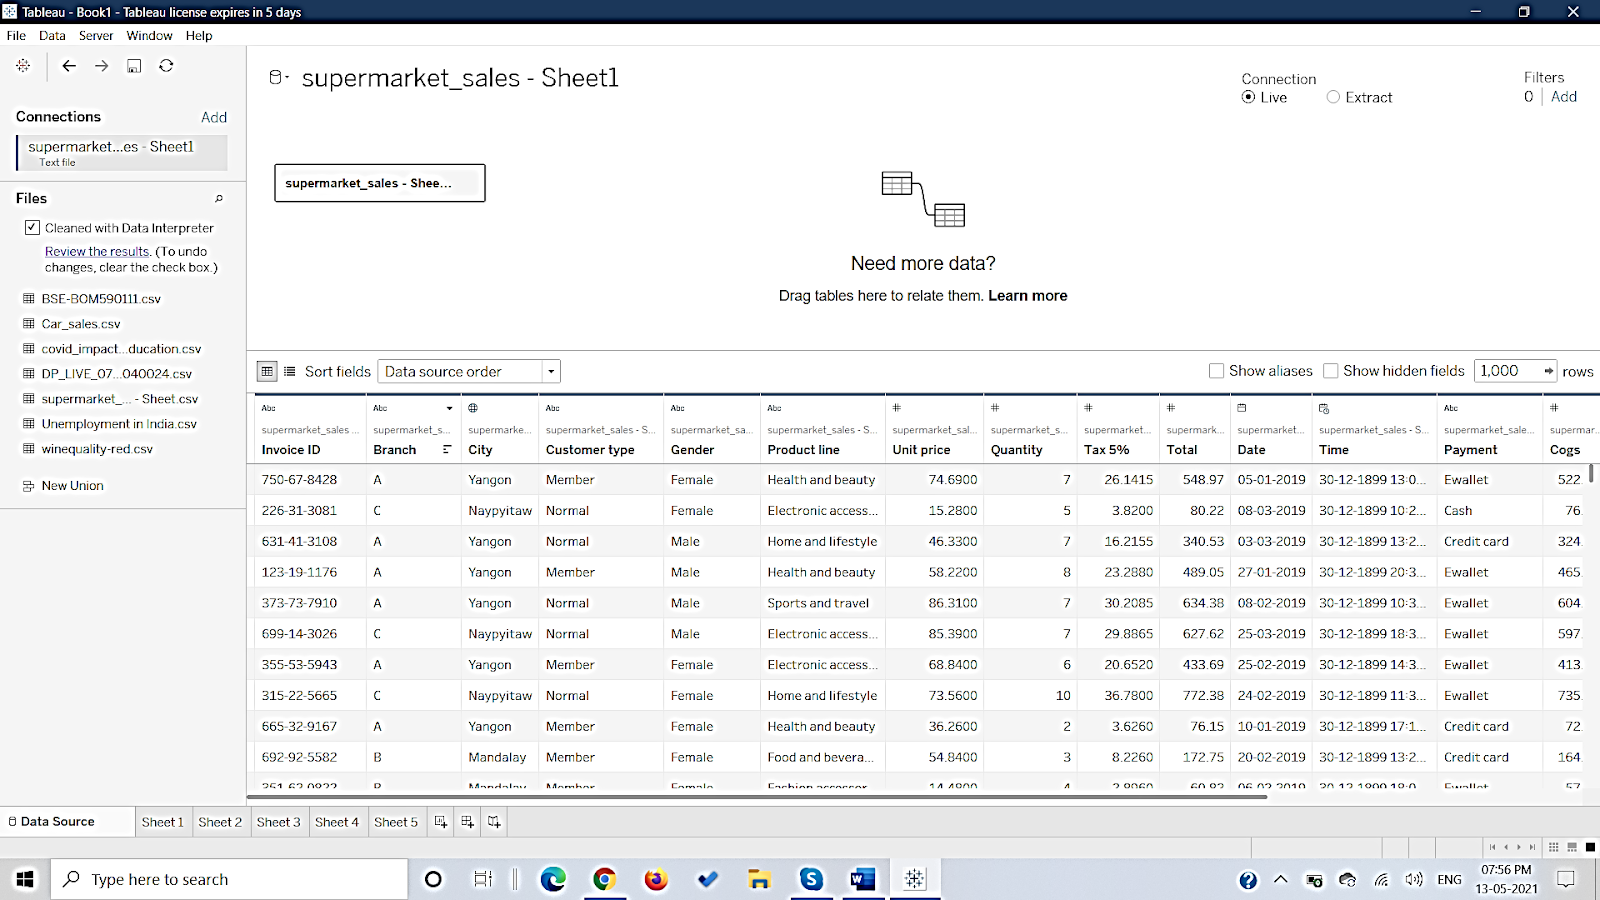This screenshot has width=1600, height=900.
Task: Select Unemployment in India.csv file
Action: point(119,424)
